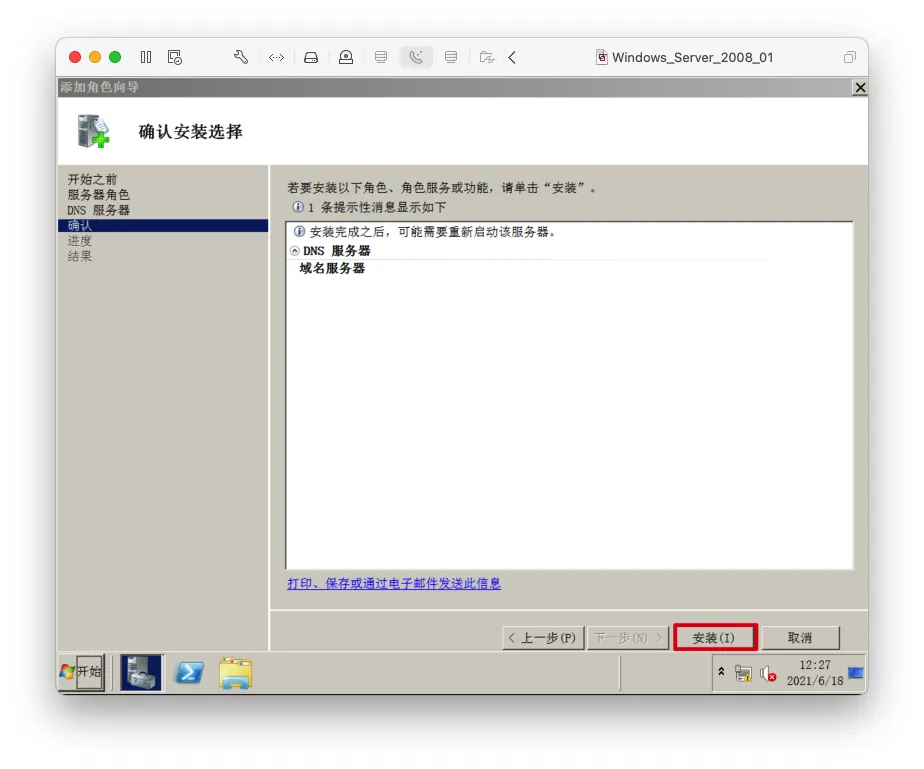Select DNS 服务器 step in sidebar
924x769 pixels.
[98, 210]
